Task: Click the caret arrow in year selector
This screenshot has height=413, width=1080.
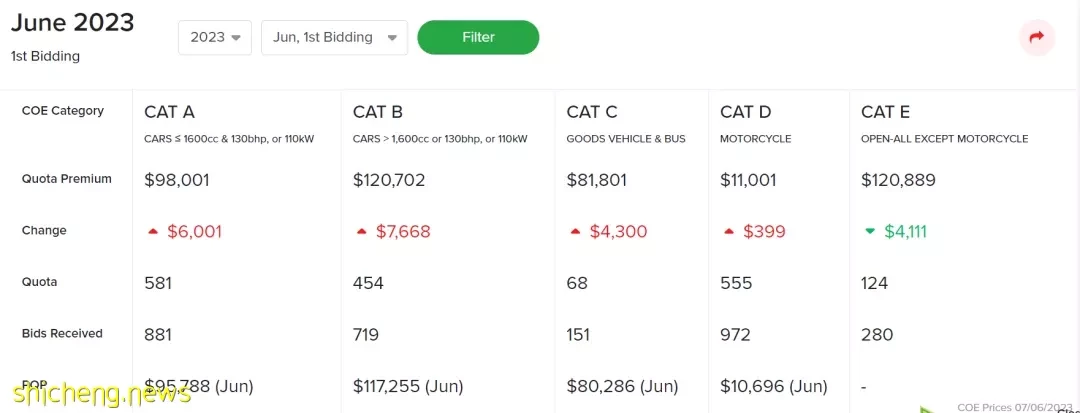Action: tap(236, 38)
